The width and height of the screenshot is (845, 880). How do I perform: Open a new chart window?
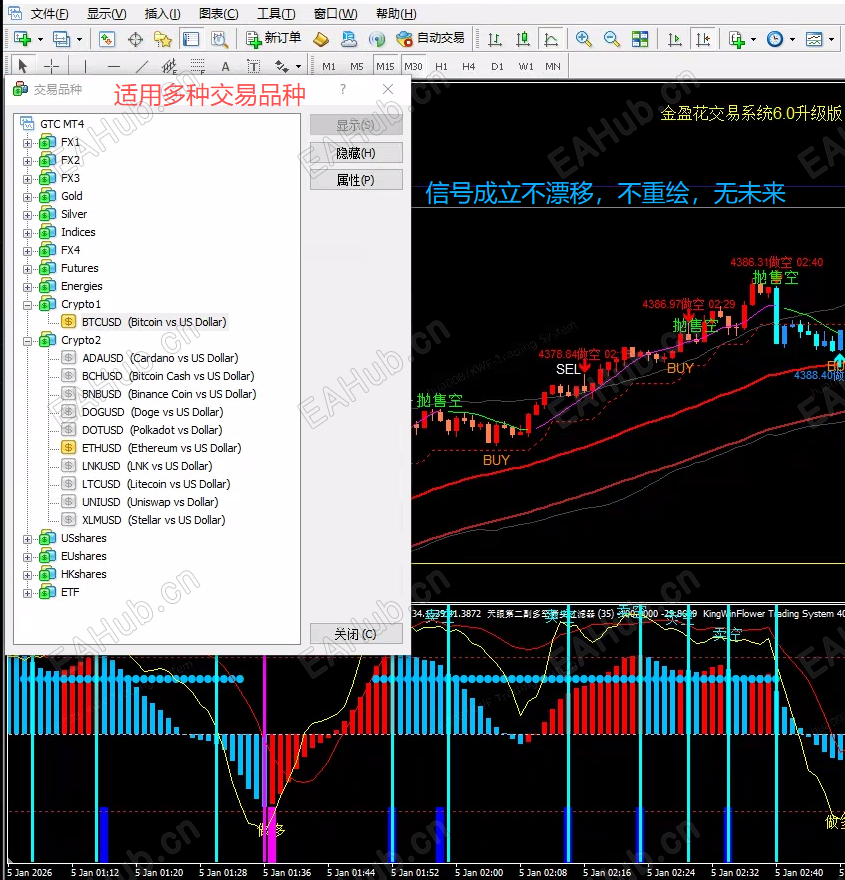[22, 39]
